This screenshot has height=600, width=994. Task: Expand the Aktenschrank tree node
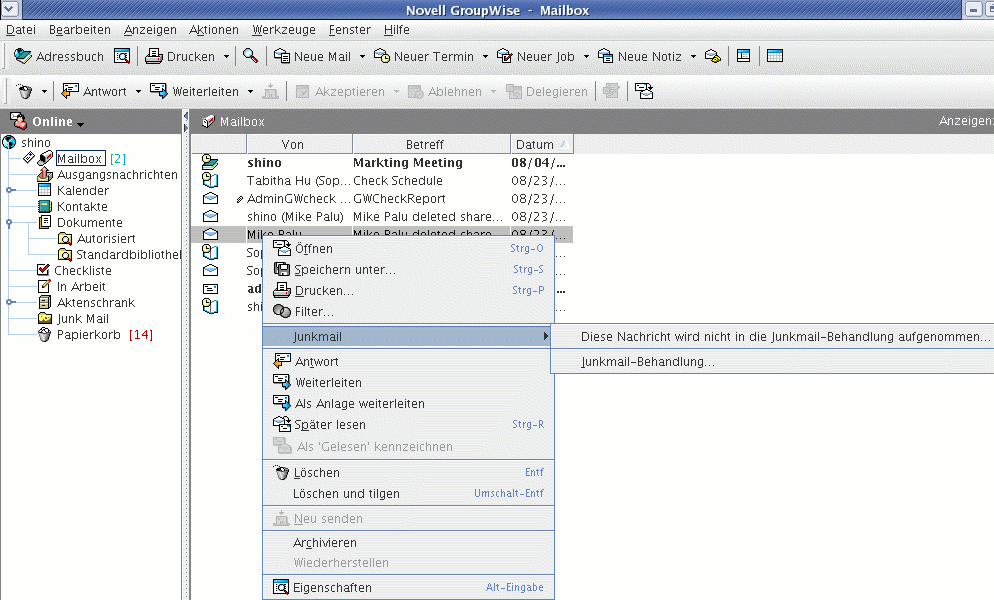pyautogui.click(x=10, y=303)
